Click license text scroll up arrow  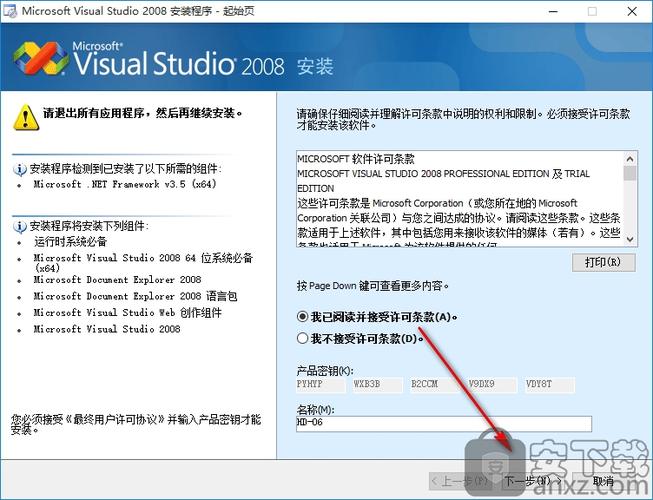click(630, 159)
